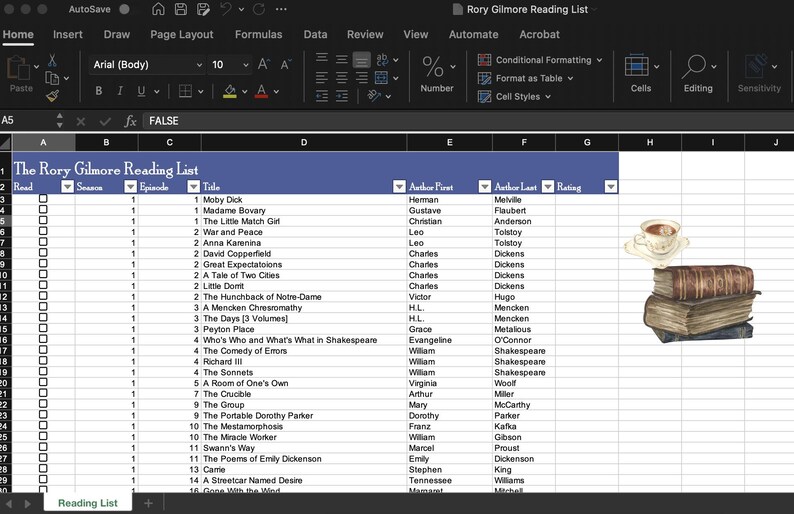The height and width of the screenshot is (514, 794).
Task: Check the Read box for Madame Bovary
Action: pos(43,209)
